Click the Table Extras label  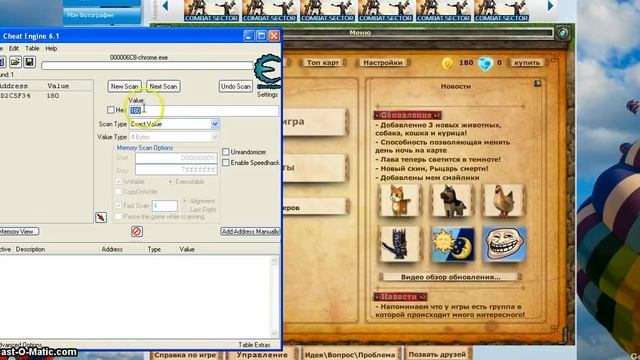pos(254,345)
